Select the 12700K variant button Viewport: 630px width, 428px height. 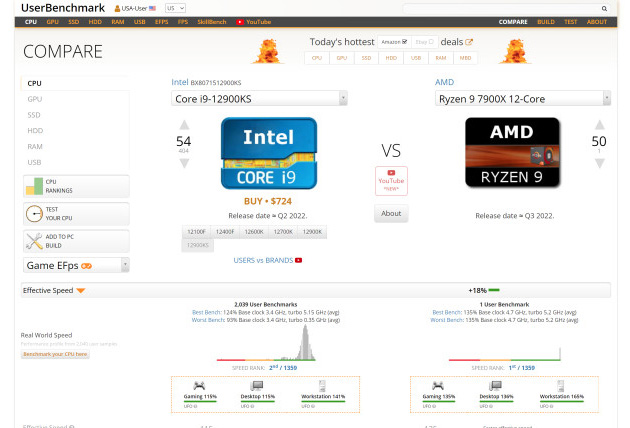pyautogui.click(x=283, y=232)
